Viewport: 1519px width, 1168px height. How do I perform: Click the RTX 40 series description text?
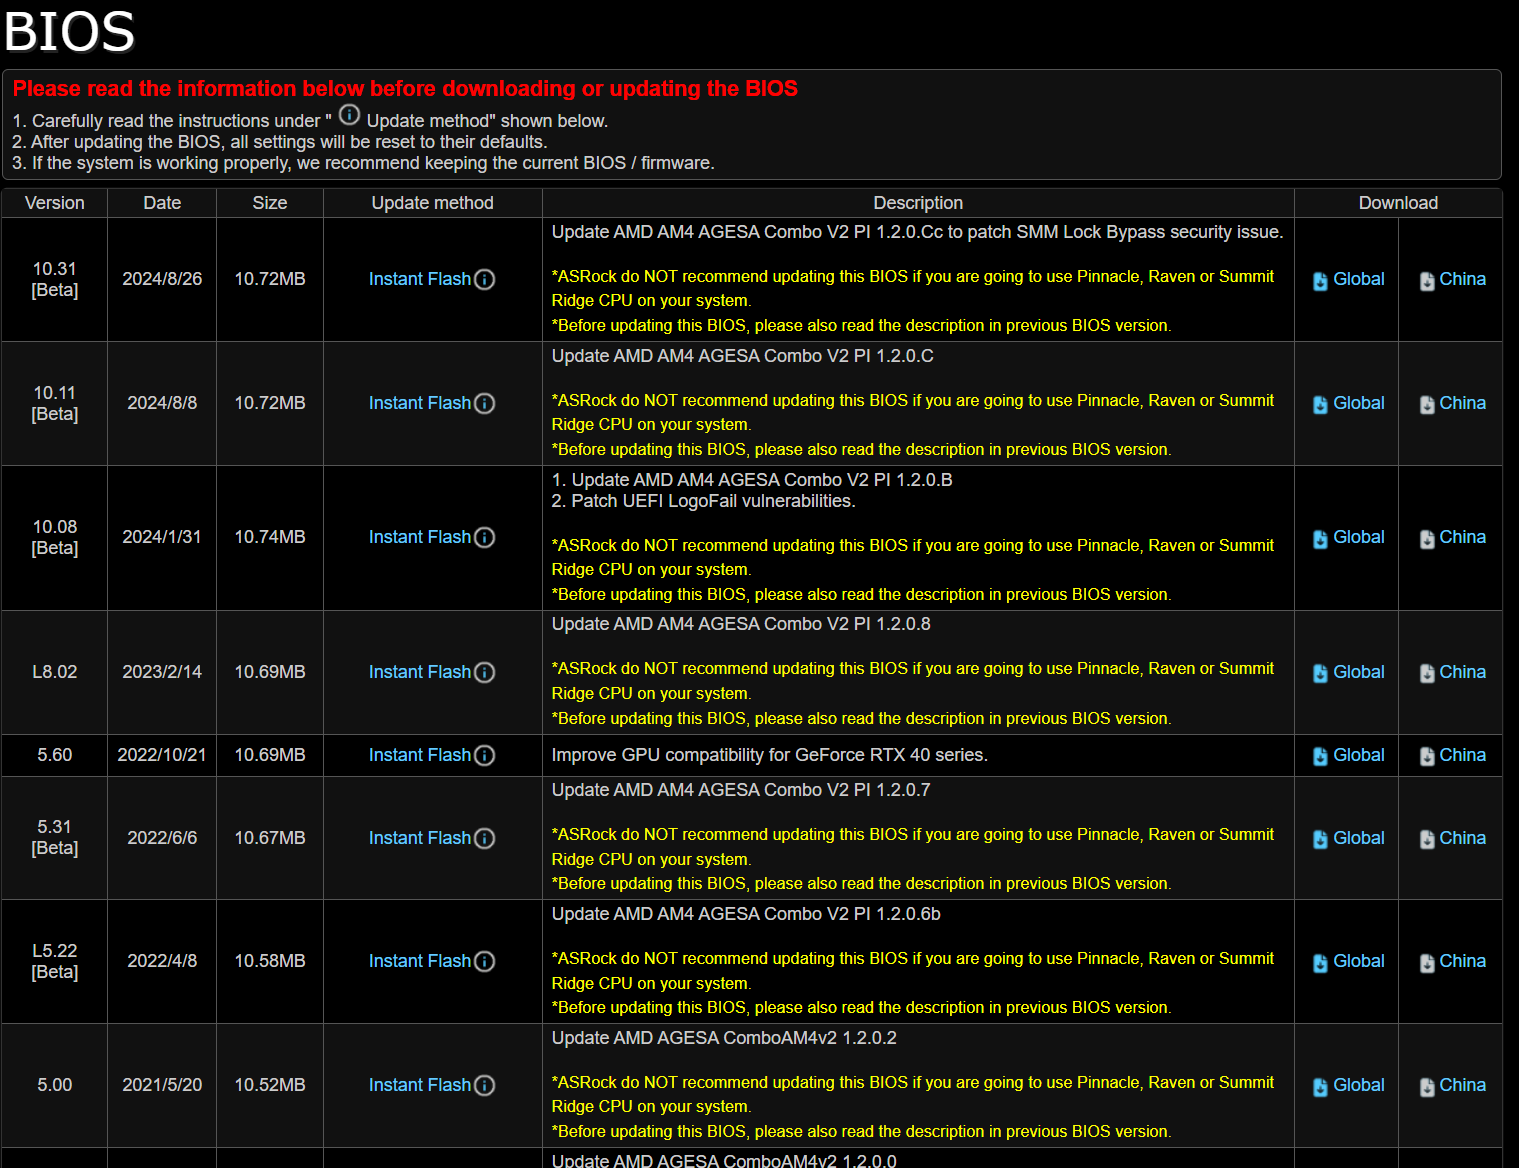[769, 755]
